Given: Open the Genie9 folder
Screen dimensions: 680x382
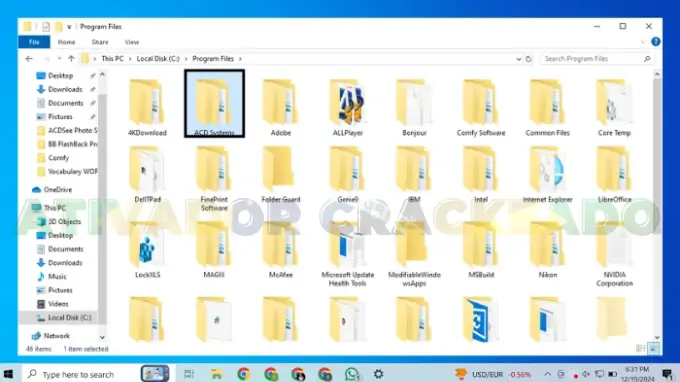Looking at the screenshot, I should [347, 174].
